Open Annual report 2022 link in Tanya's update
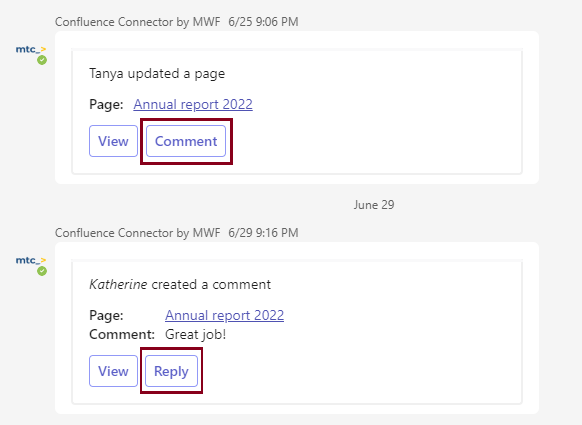Screen dimensions: 582x425 193,104
